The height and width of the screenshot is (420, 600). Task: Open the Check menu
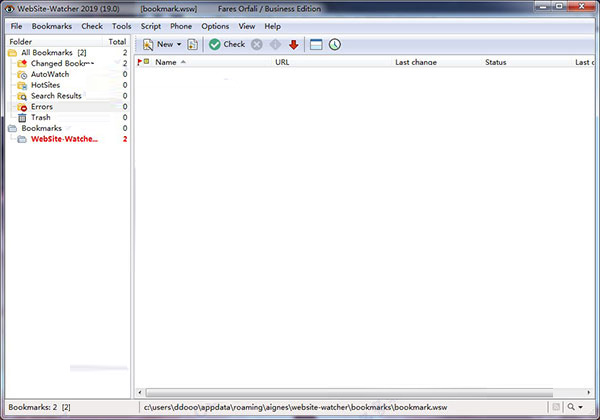(x=92, y=26)
